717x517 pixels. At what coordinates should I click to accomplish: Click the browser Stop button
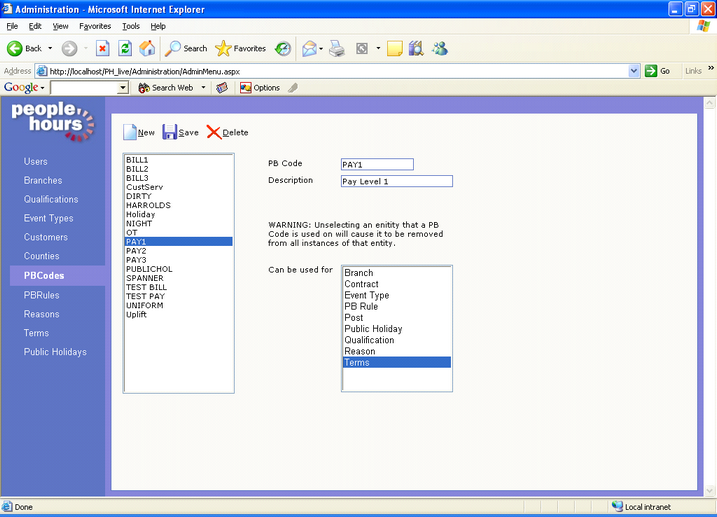(102, 48)
